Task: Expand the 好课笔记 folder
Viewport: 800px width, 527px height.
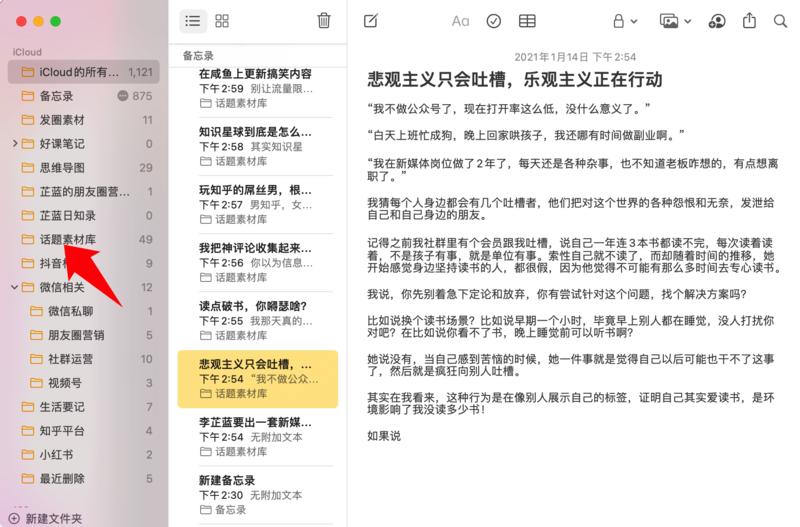Action: point(15,143)
